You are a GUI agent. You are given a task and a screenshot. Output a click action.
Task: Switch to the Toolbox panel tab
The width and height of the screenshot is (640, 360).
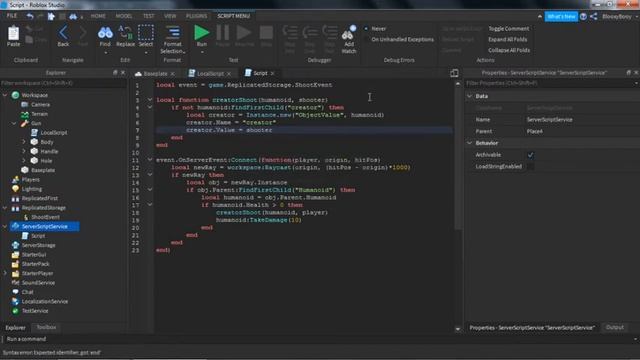pyautogui.click(x=46, y=327)
